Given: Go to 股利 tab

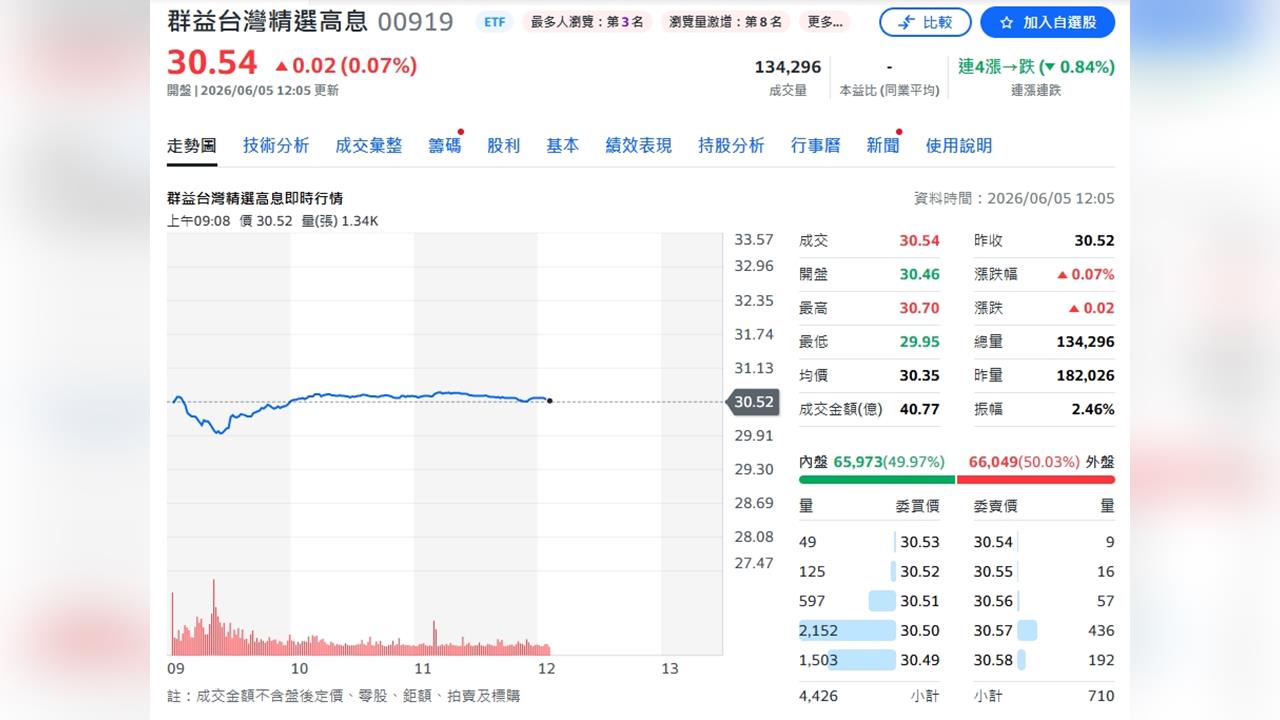Looking at the screenshot, I should click(504, 146).
